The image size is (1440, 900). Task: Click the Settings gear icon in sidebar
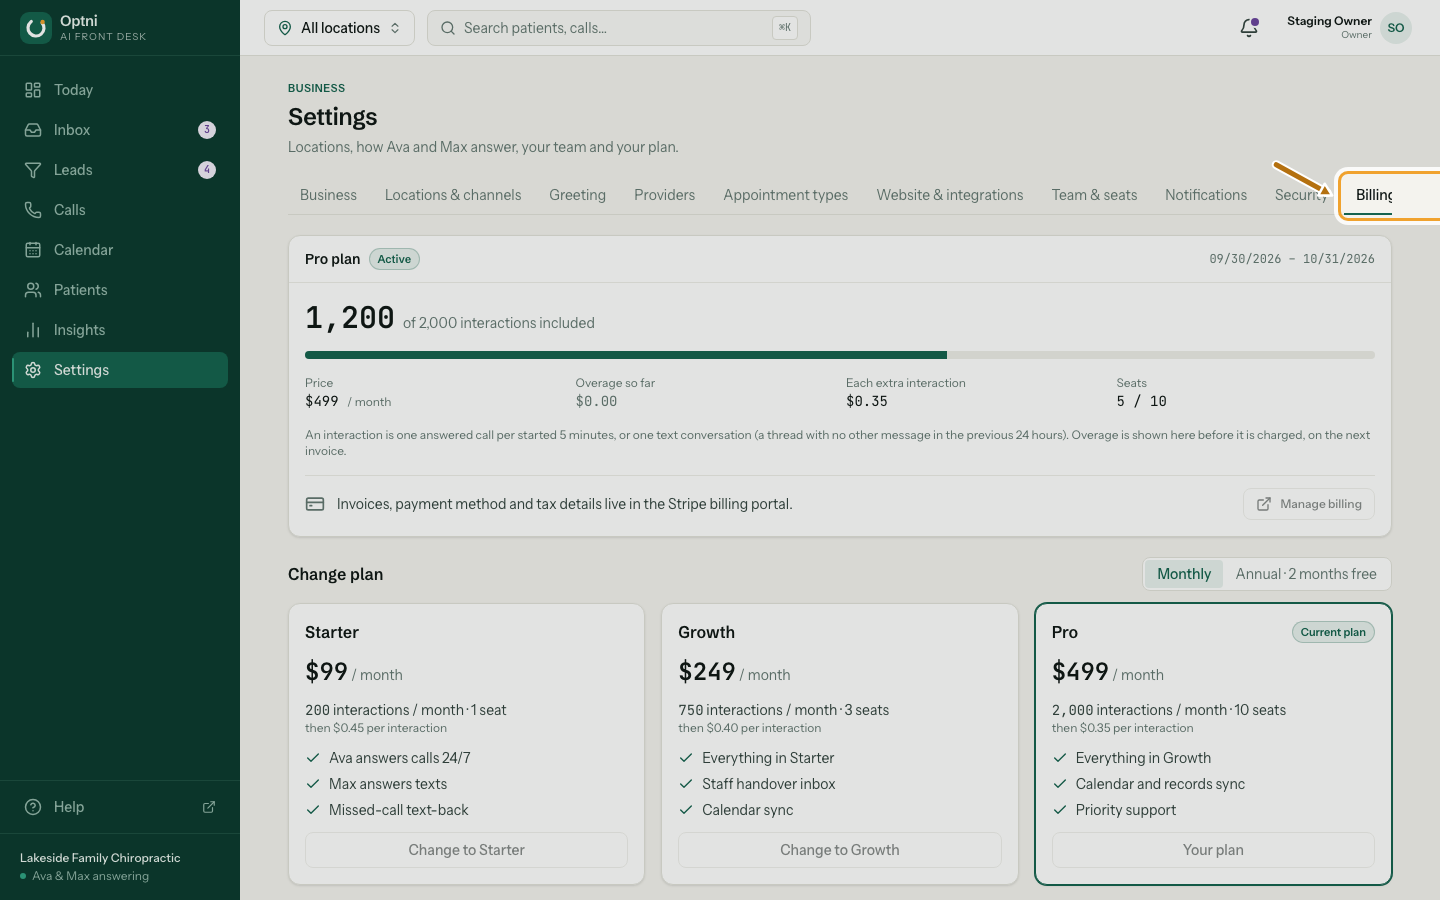33,370
